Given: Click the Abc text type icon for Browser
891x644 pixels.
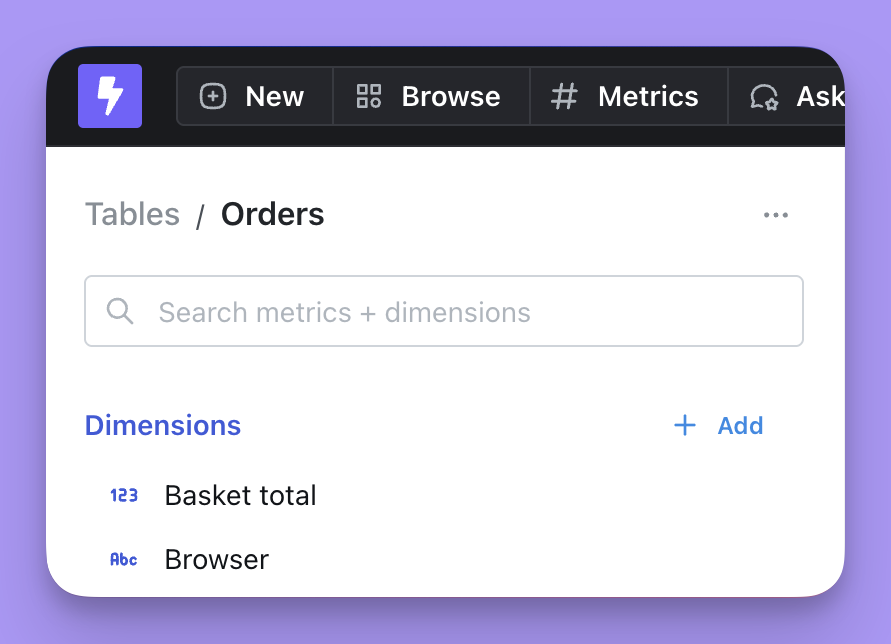Looking at the screenshot, I should coord(123,560).
